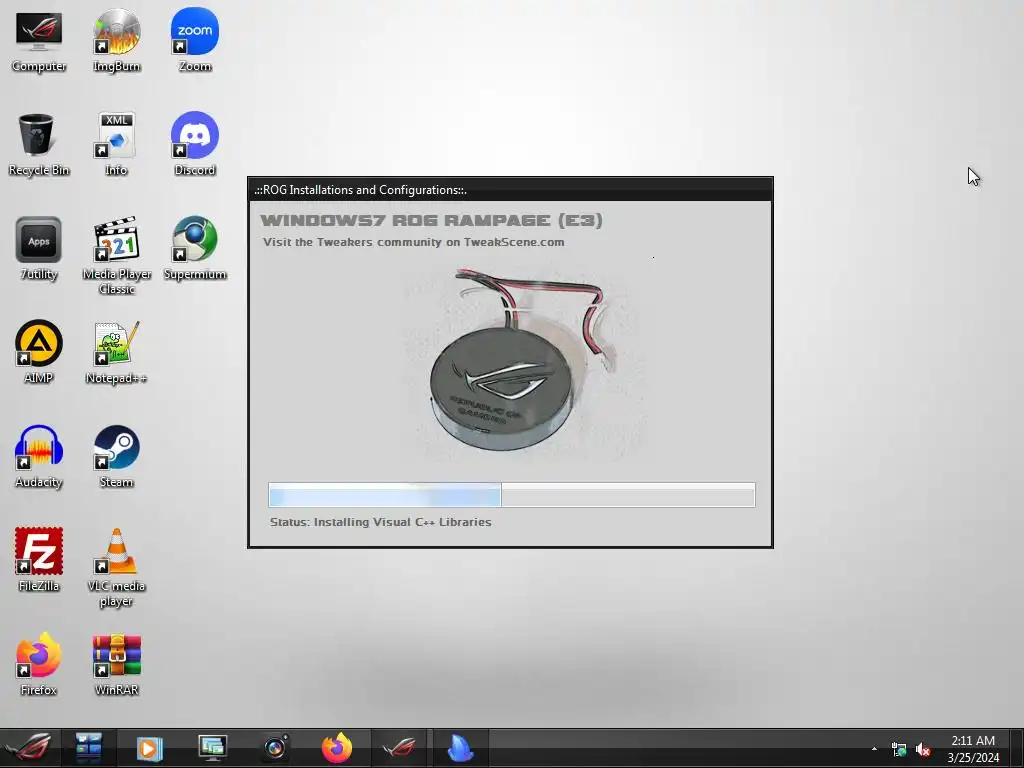Open the clock showing 2:11 AM
Image resolution: width=1024 pixels, height=768 pixels.
click(x=973, y=749)
